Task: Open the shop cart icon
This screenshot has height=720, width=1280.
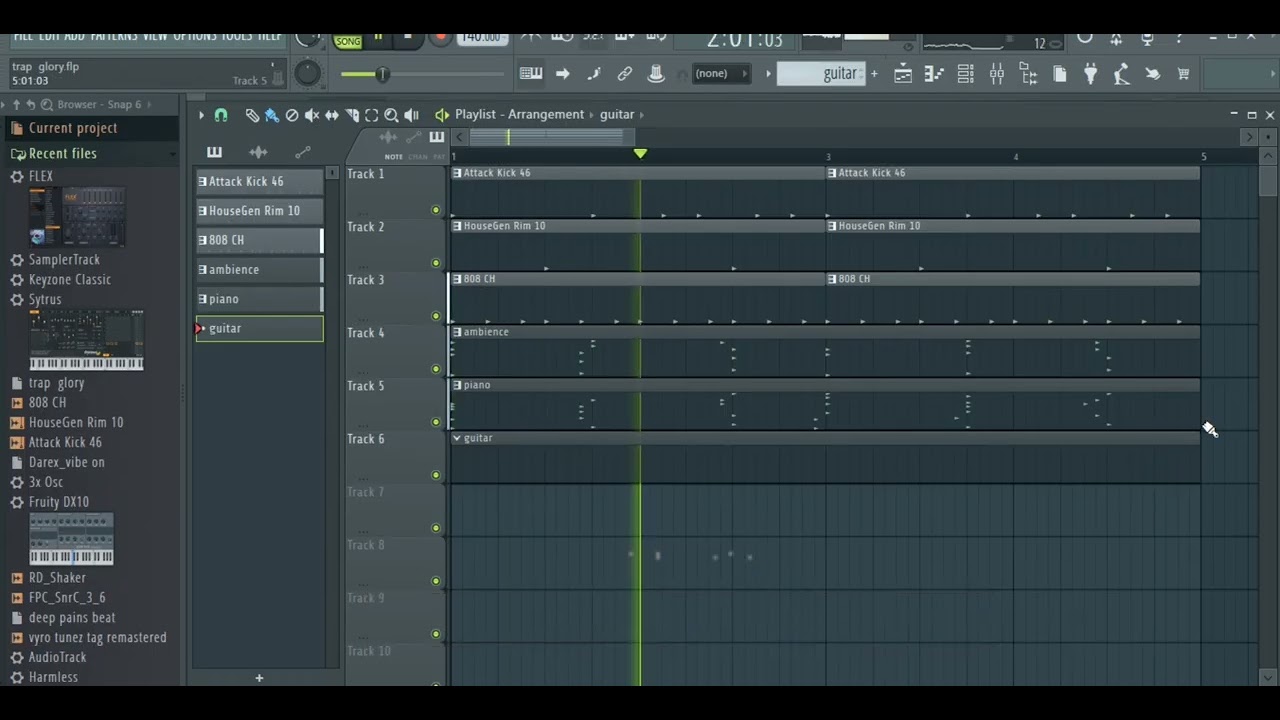Action: 1183,74
